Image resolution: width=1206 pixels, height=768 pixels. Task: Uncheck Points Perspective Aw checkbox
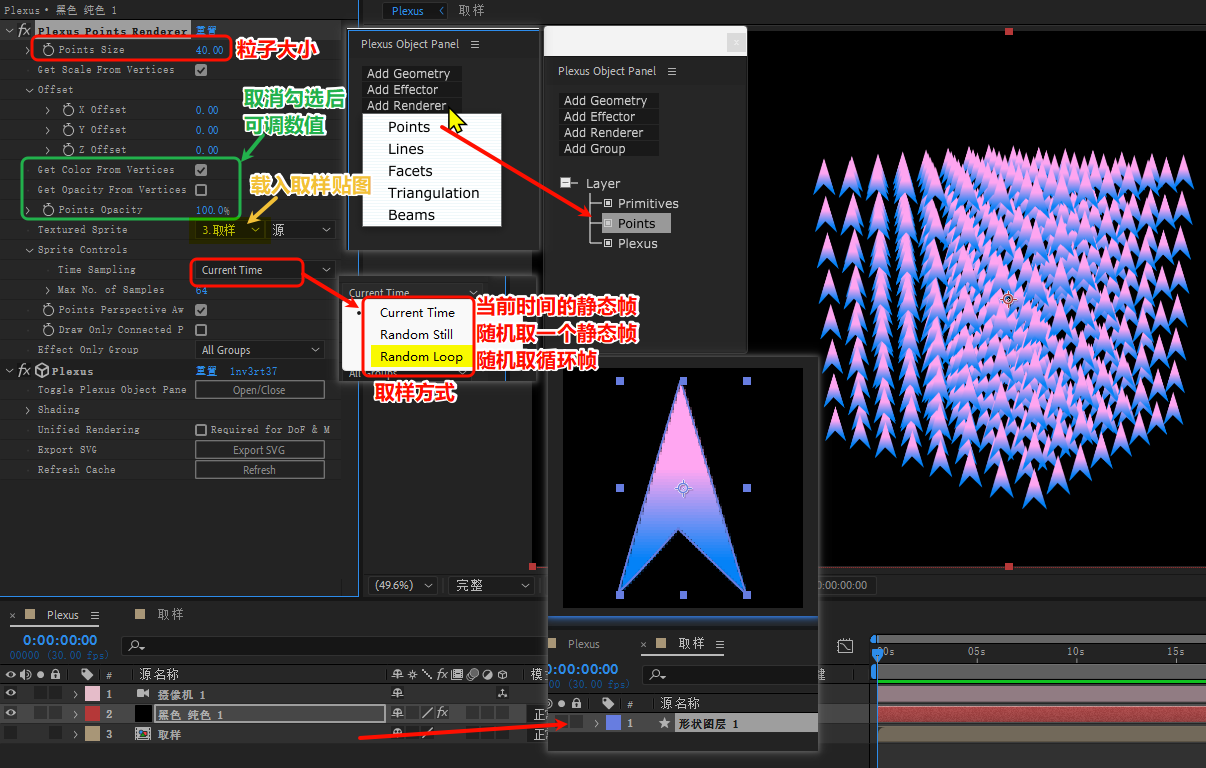coord(201,310)
